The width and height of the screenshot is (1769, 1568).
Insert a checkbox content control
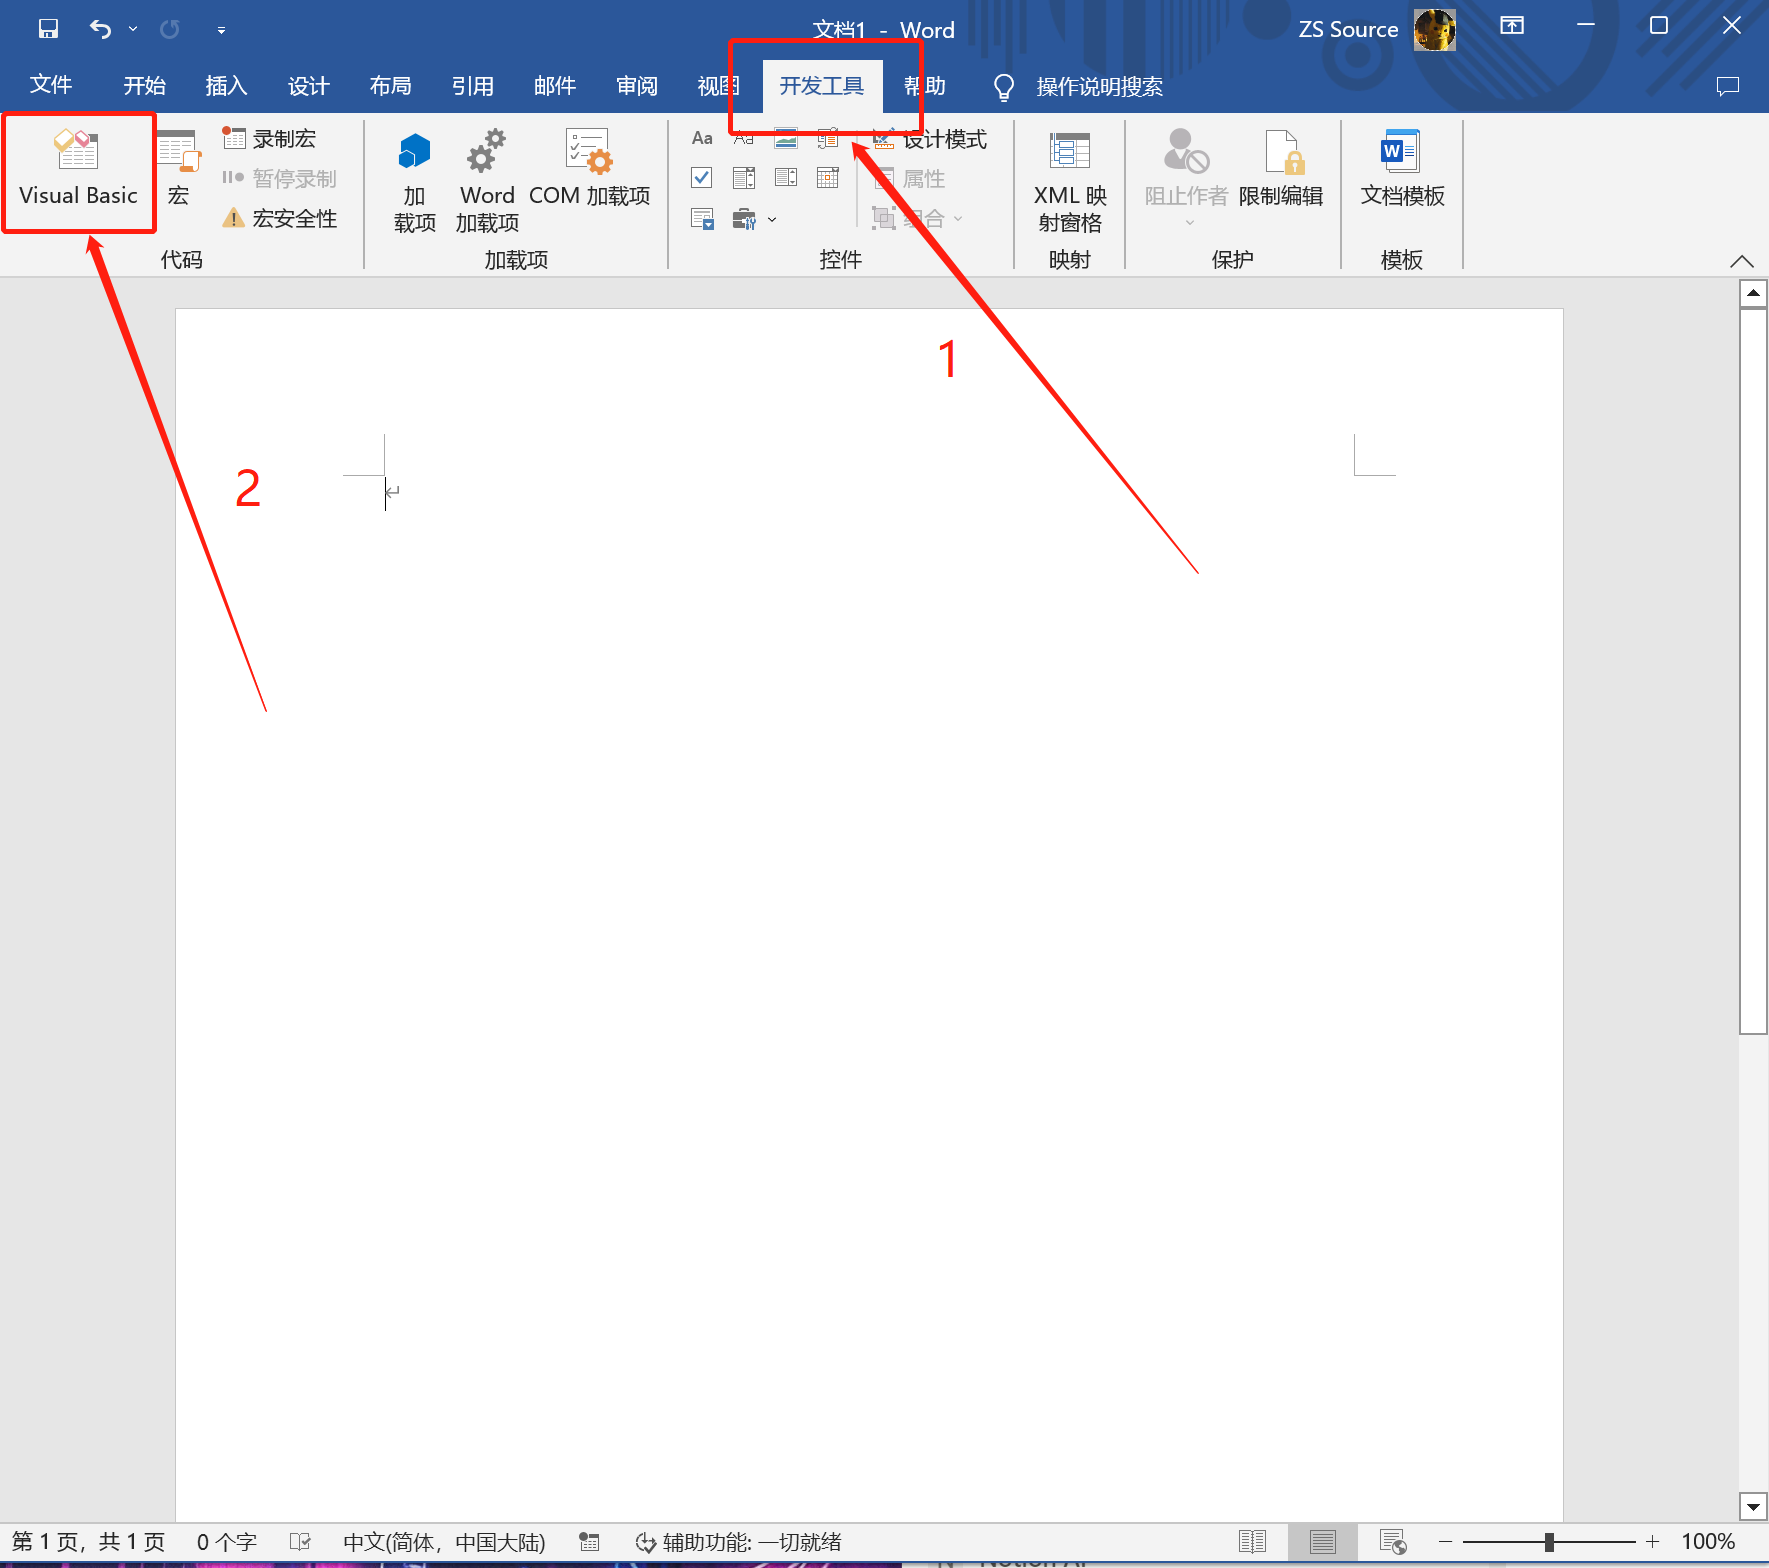[702, 178]
